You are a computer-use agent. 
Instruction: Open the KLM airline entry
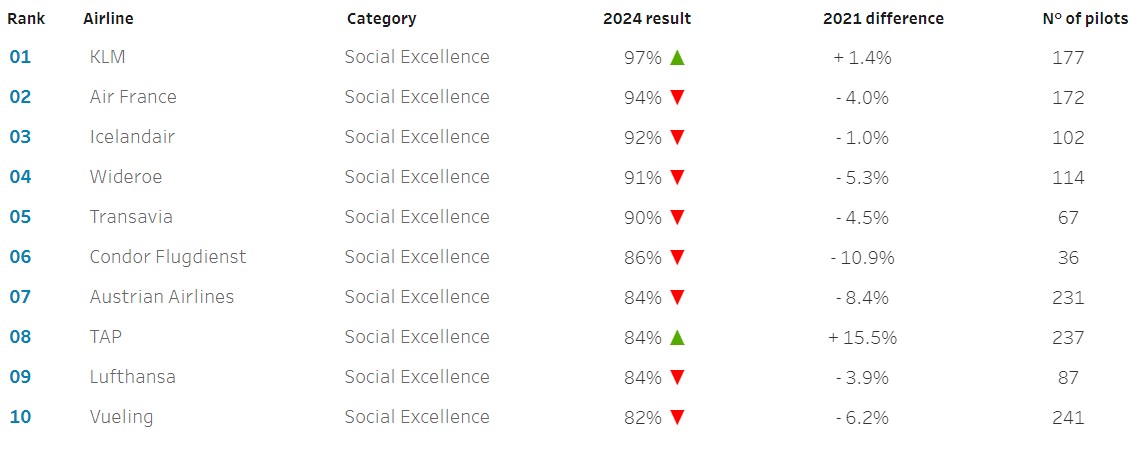[107, 57]
